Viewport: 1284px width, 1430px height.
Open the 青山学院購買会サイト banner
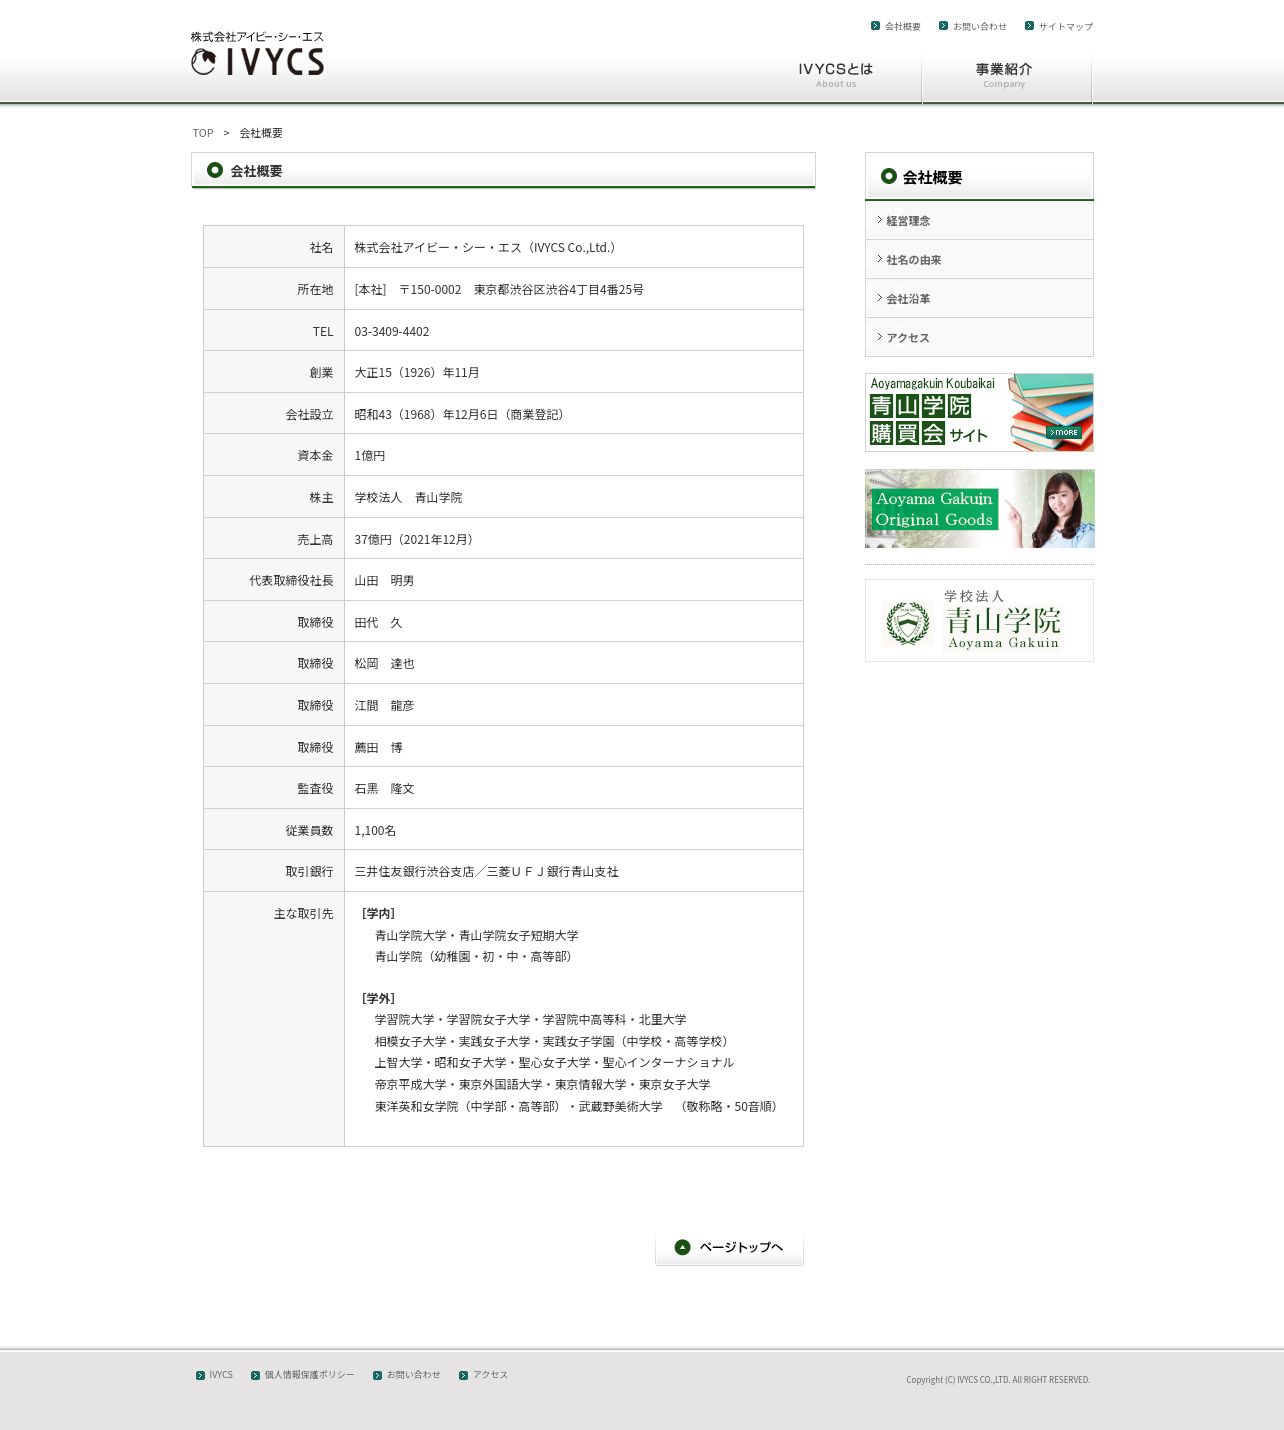pyautogui.click(x=979, y=413)
